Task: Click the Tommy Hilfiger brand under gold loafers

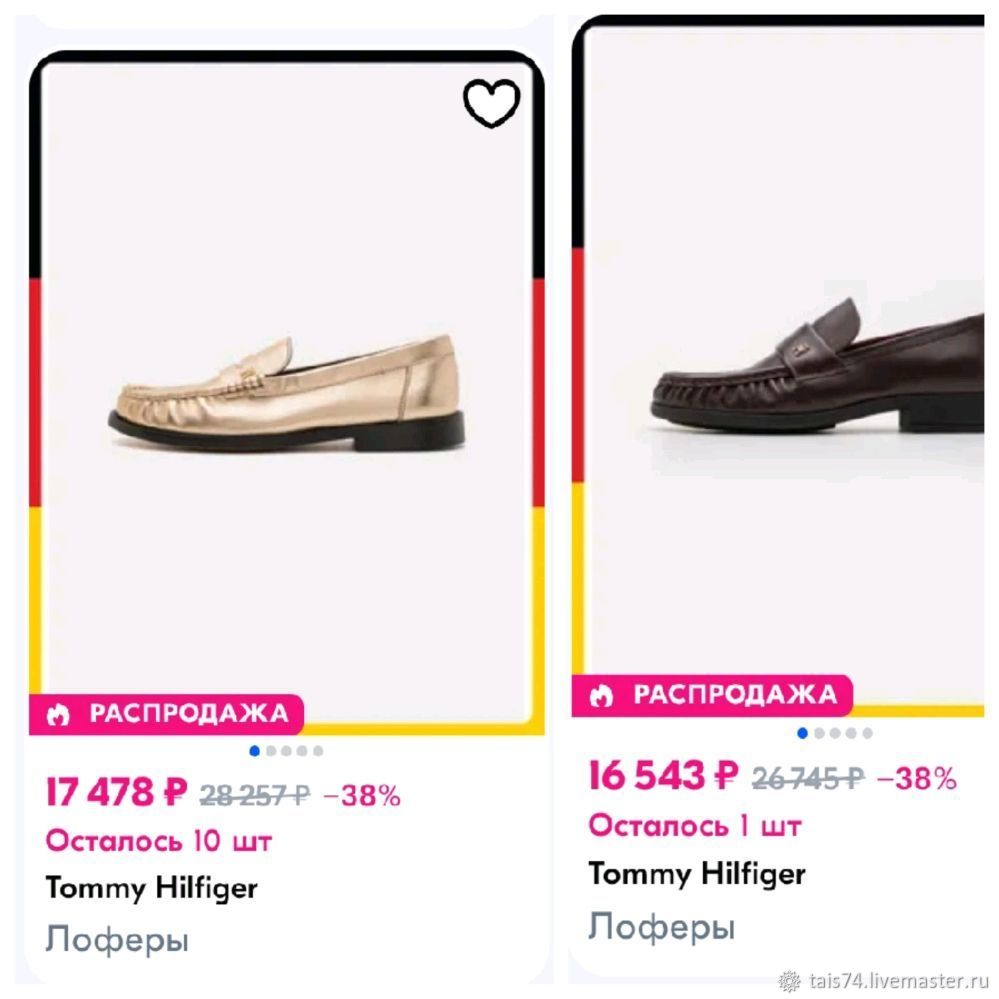Action: 152,889
